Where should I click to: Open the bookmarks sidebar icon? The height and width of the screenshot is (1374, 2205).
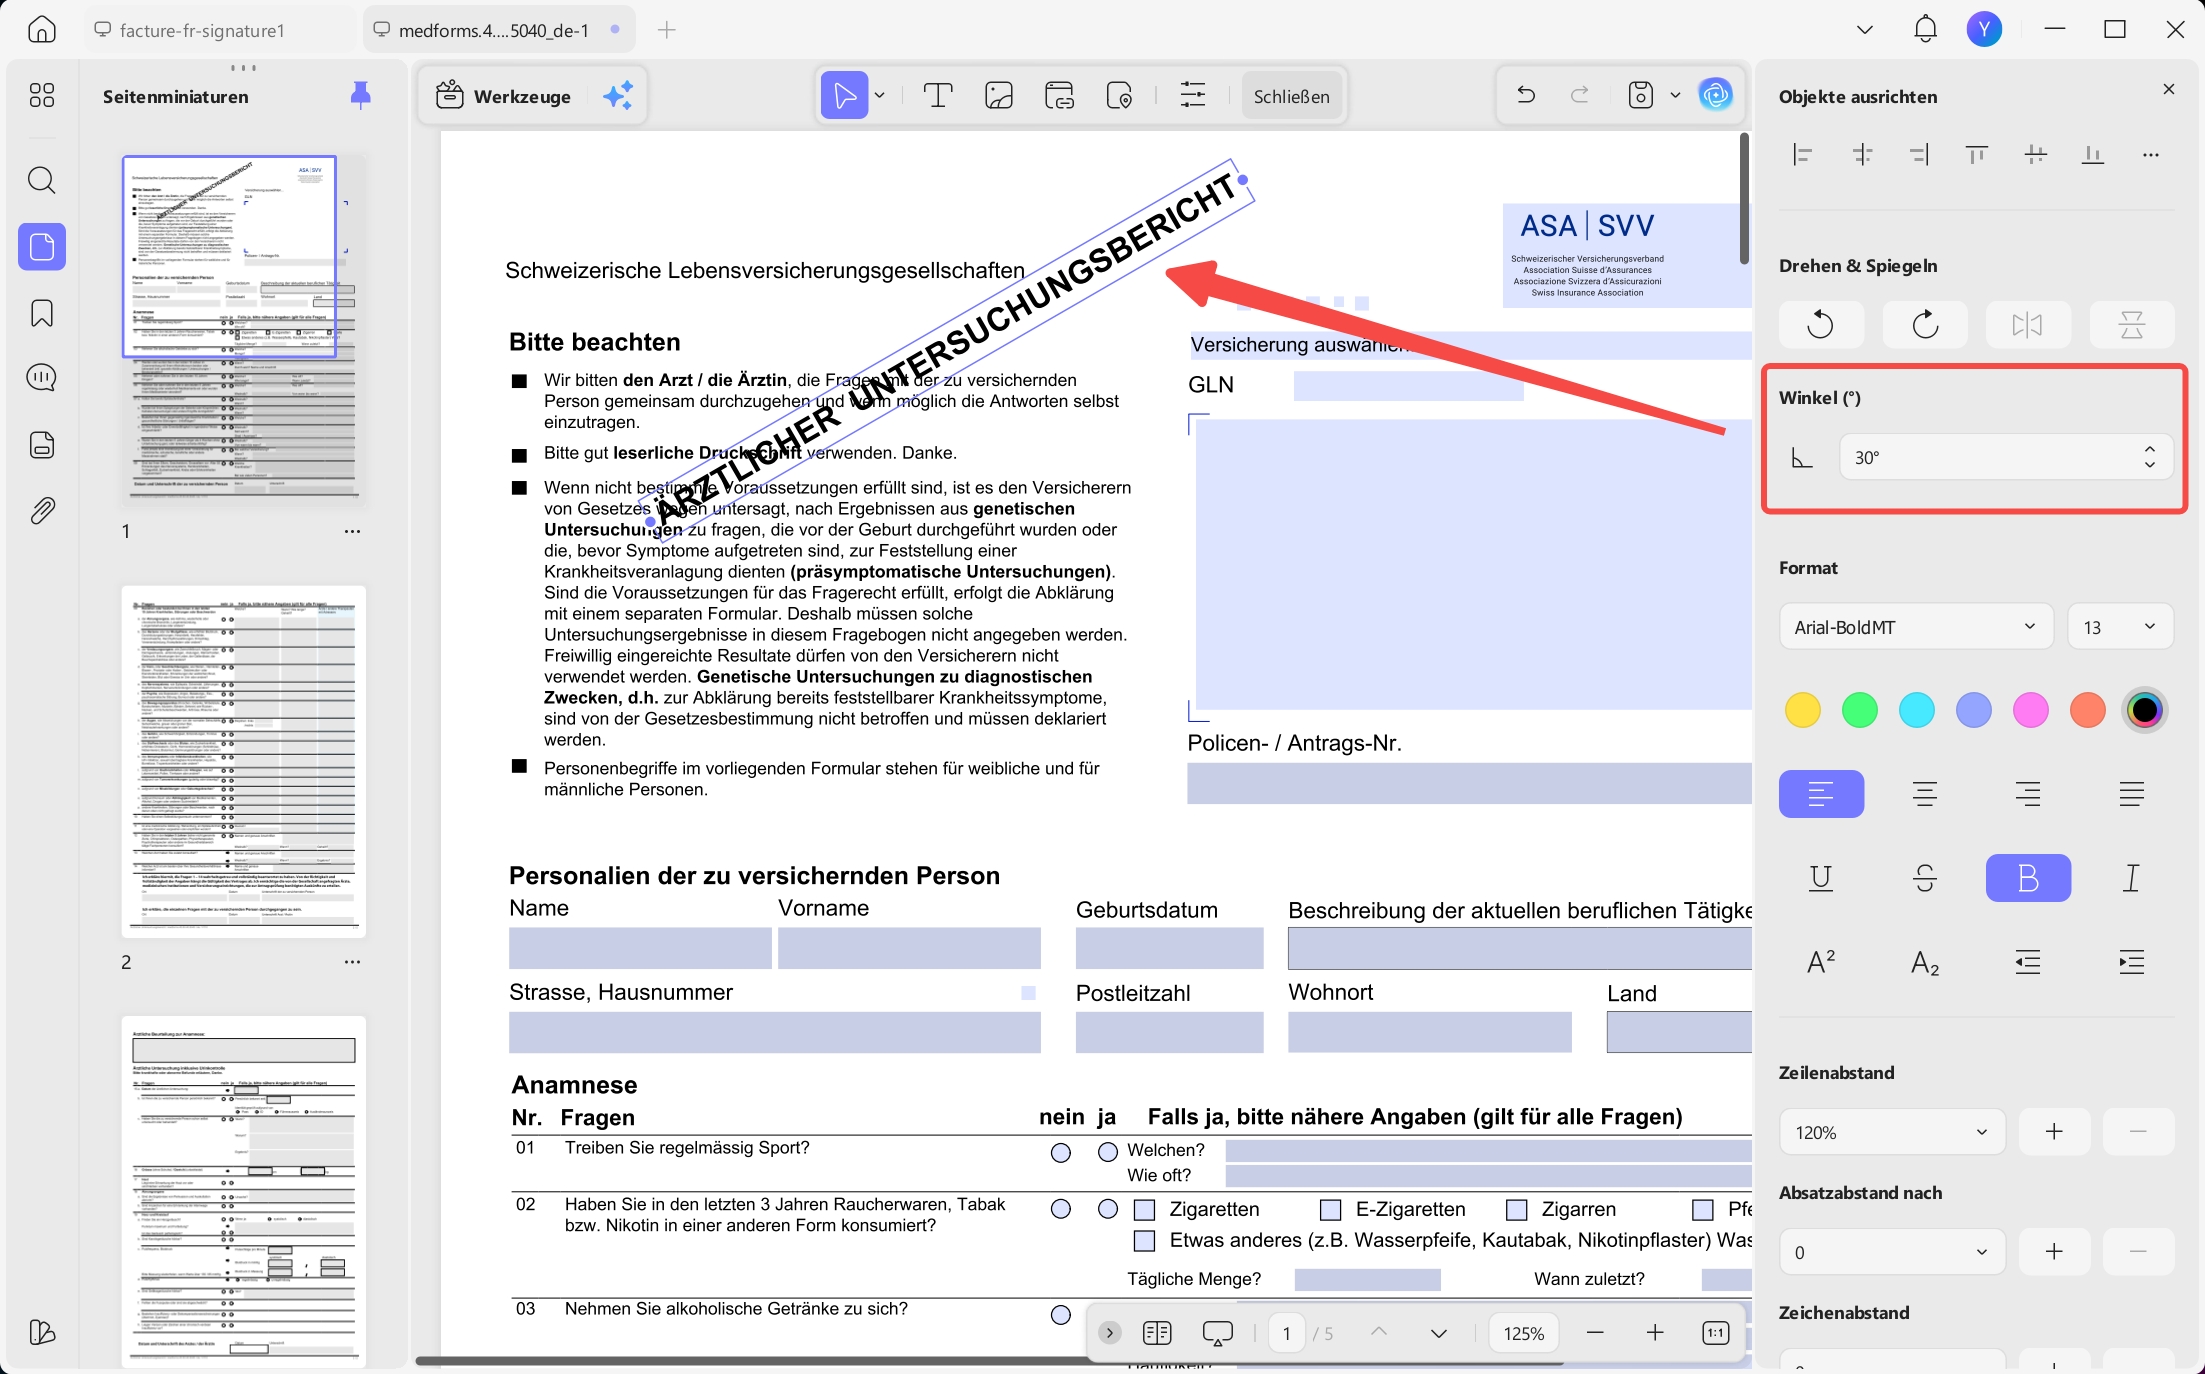(x=42, y=313)
